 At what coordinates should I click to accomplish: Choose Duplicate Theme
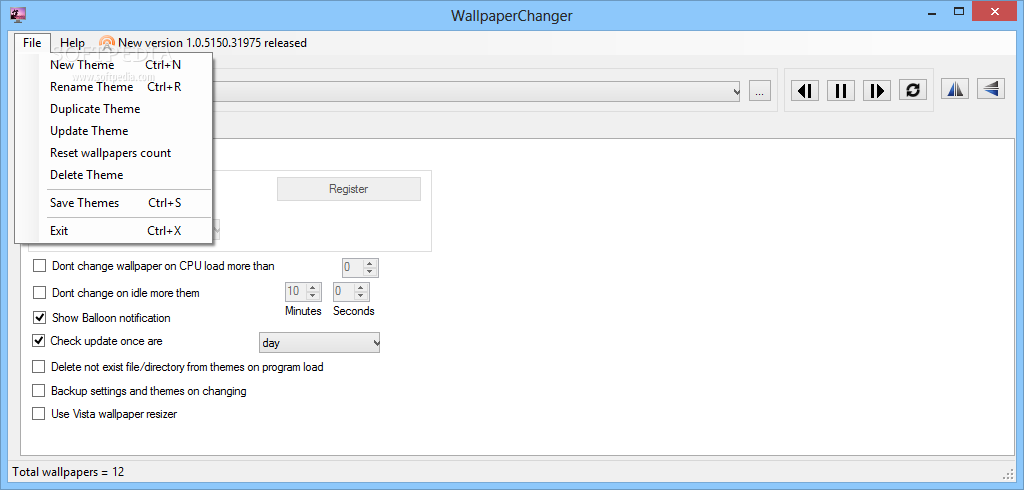[114, 108]
